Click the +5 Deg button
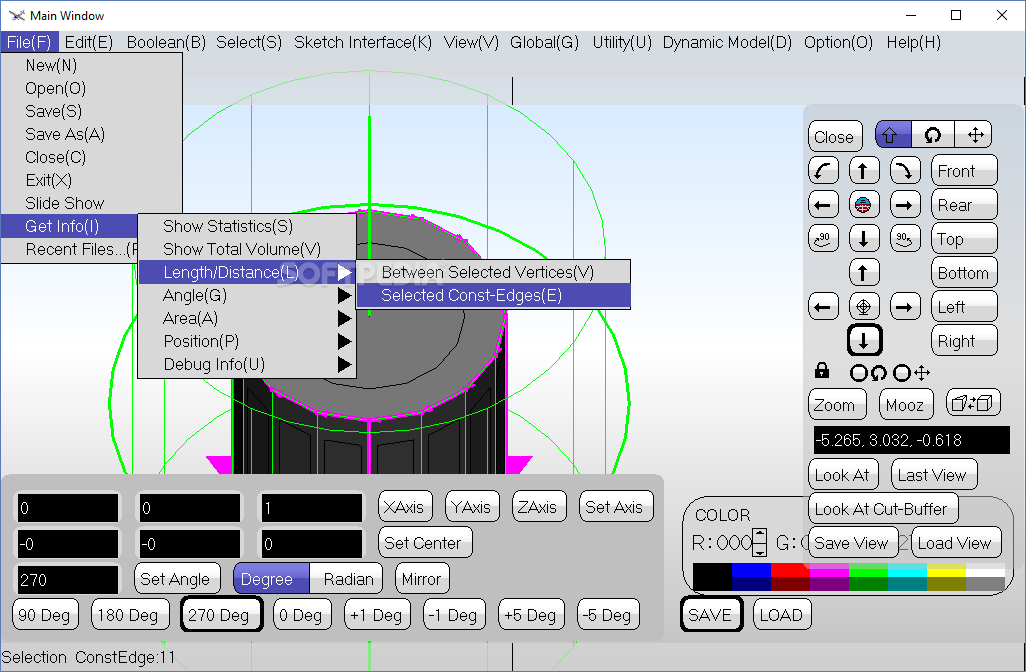 point(530,614)
